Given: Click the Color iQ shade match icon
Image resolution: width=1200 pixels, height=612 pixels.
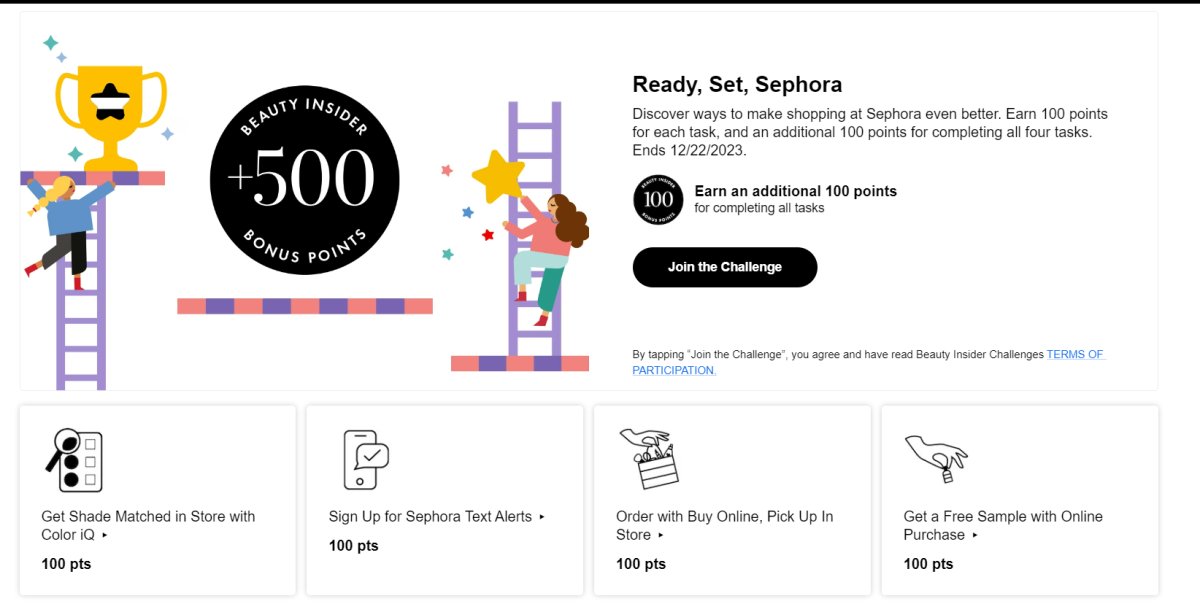Looking at the screenshot, I should (73, 460).
